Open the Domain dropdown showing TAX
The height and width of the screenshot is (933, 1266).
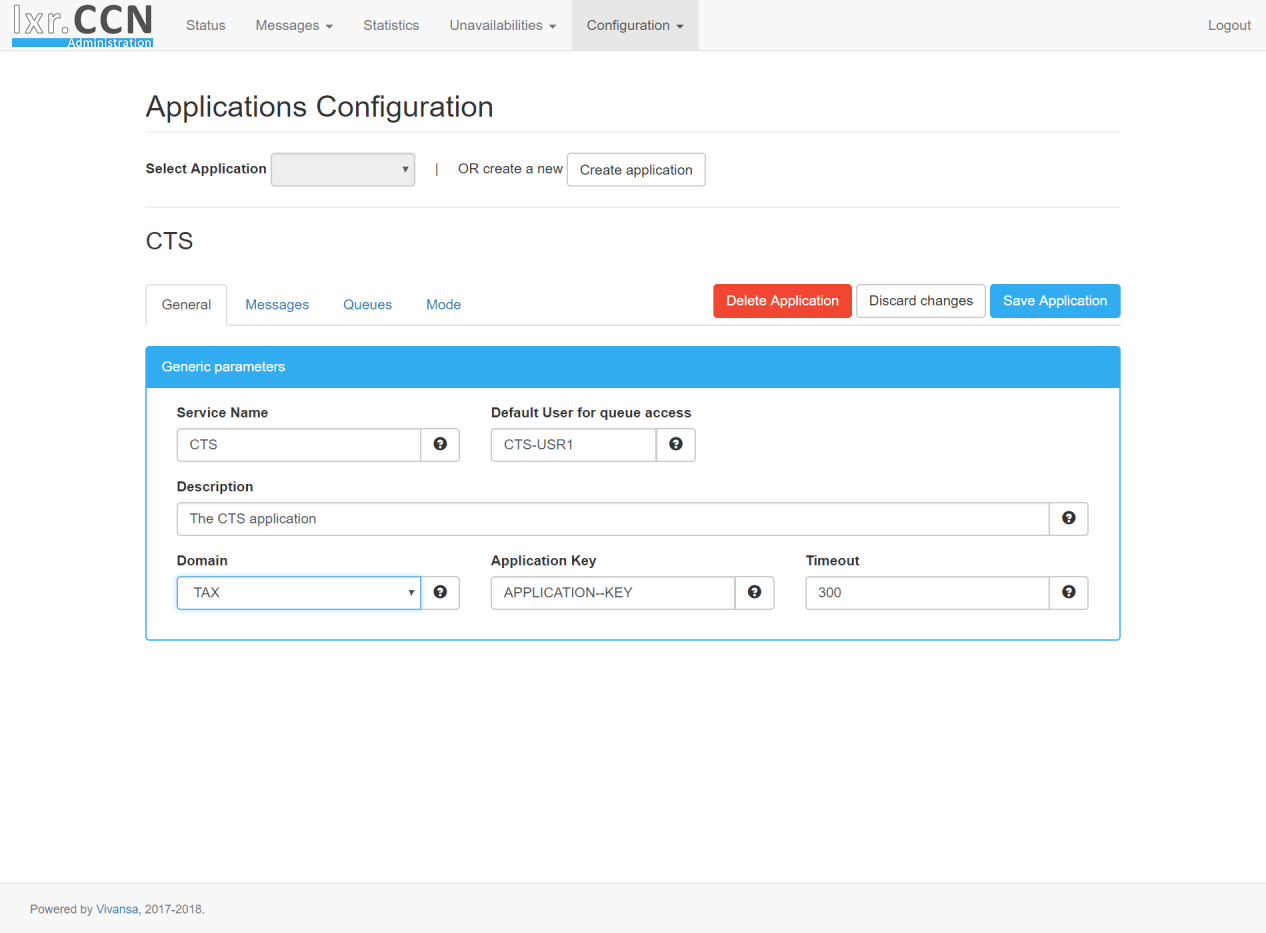[x=299, y=593]
